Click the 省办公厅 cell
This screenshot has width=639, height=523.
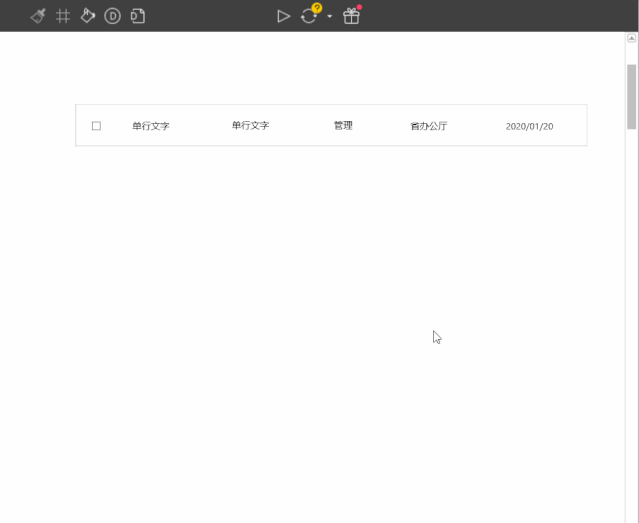(x=428, y=126)
